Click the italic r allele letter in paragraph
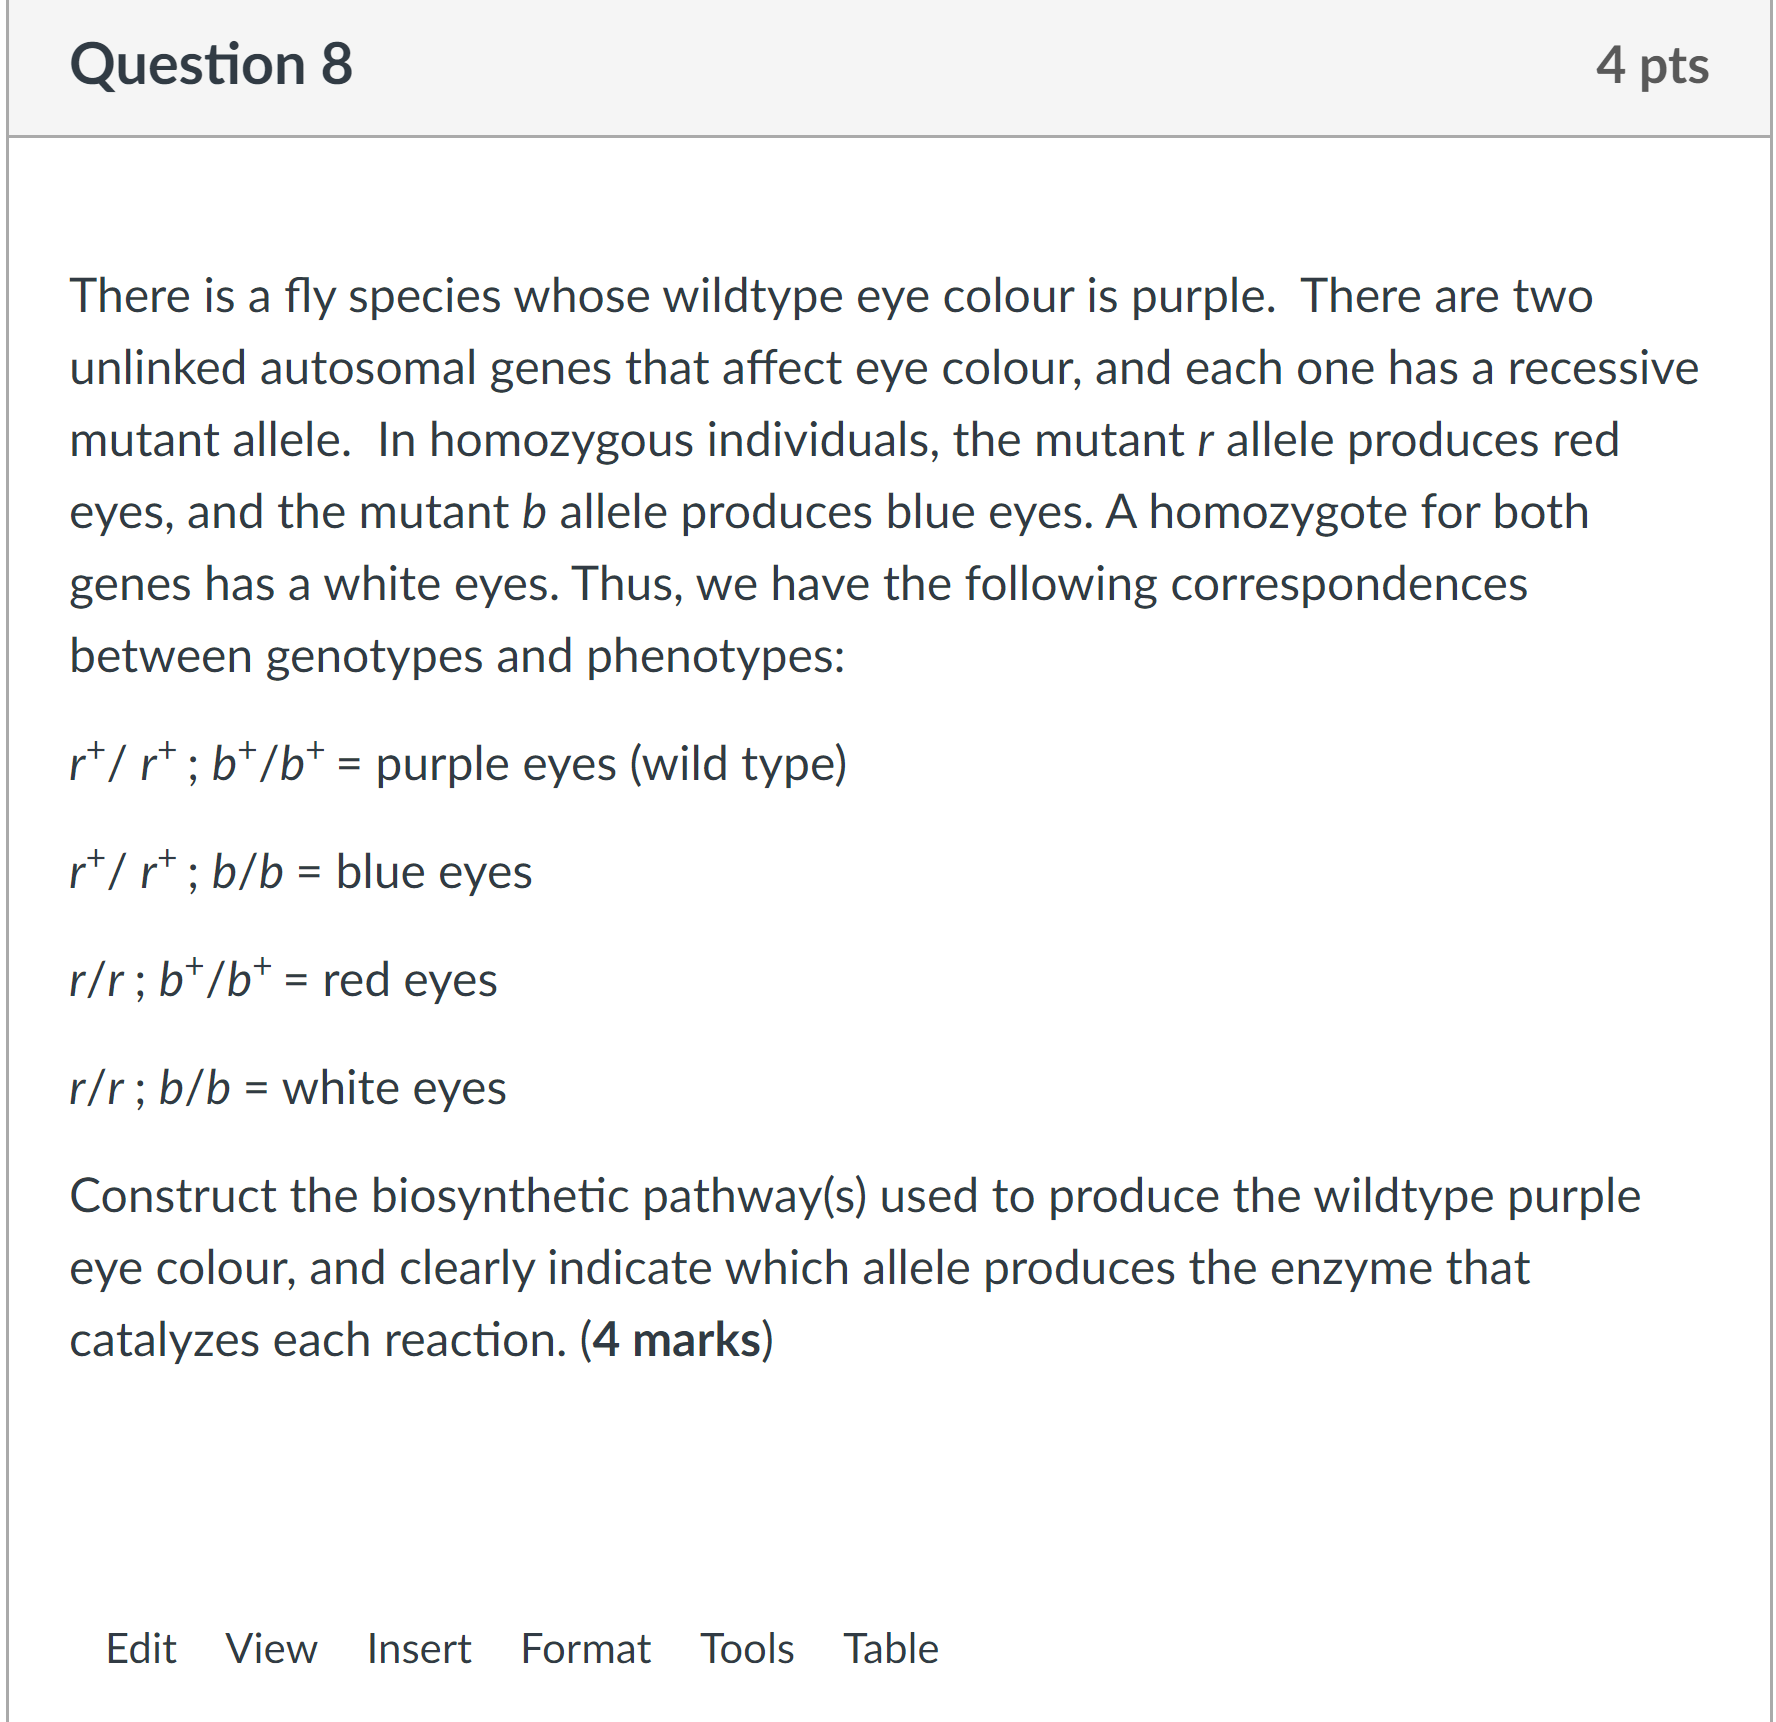This screenshot has width=1776, height=1722. [x=1205, y=441]
